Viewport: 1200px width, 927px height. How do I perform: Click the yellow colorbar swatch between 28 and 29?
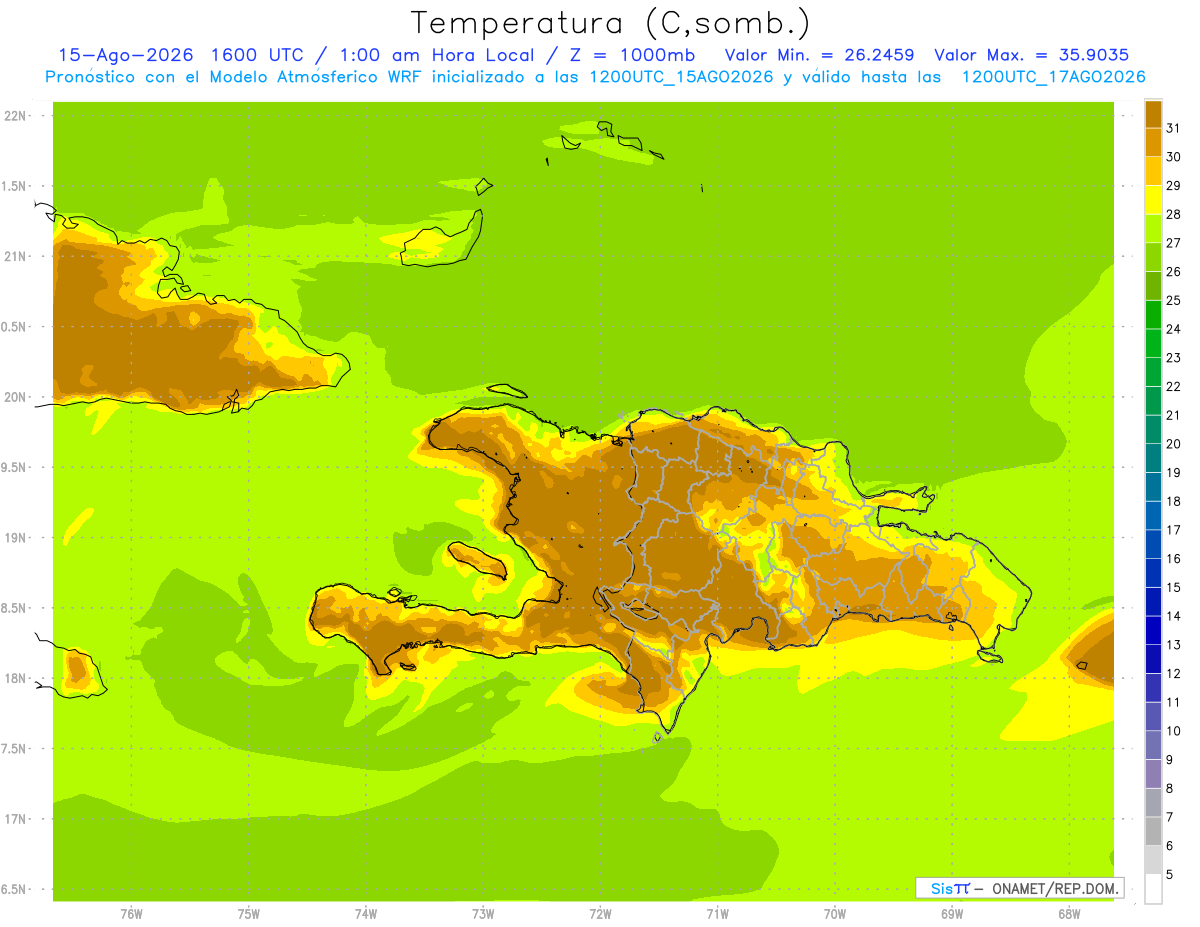point(1153,200)
